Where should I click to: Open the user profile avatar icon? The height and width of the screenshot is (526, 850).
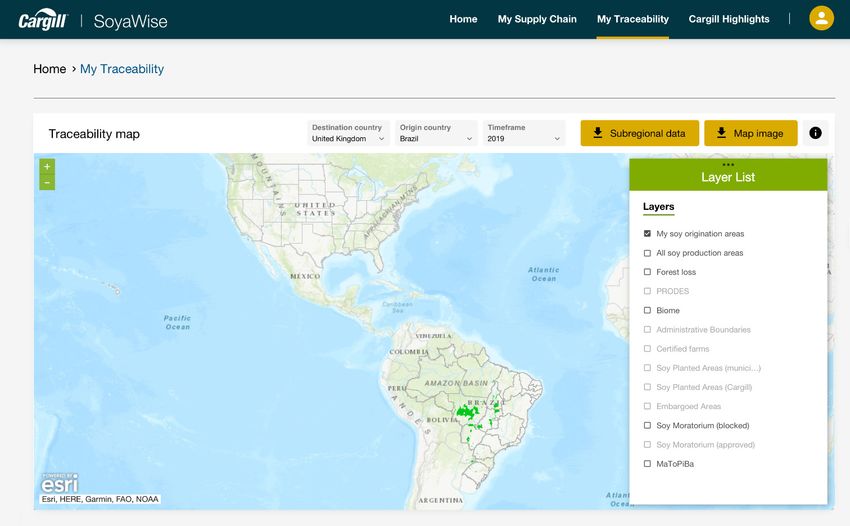coord(821,18)
